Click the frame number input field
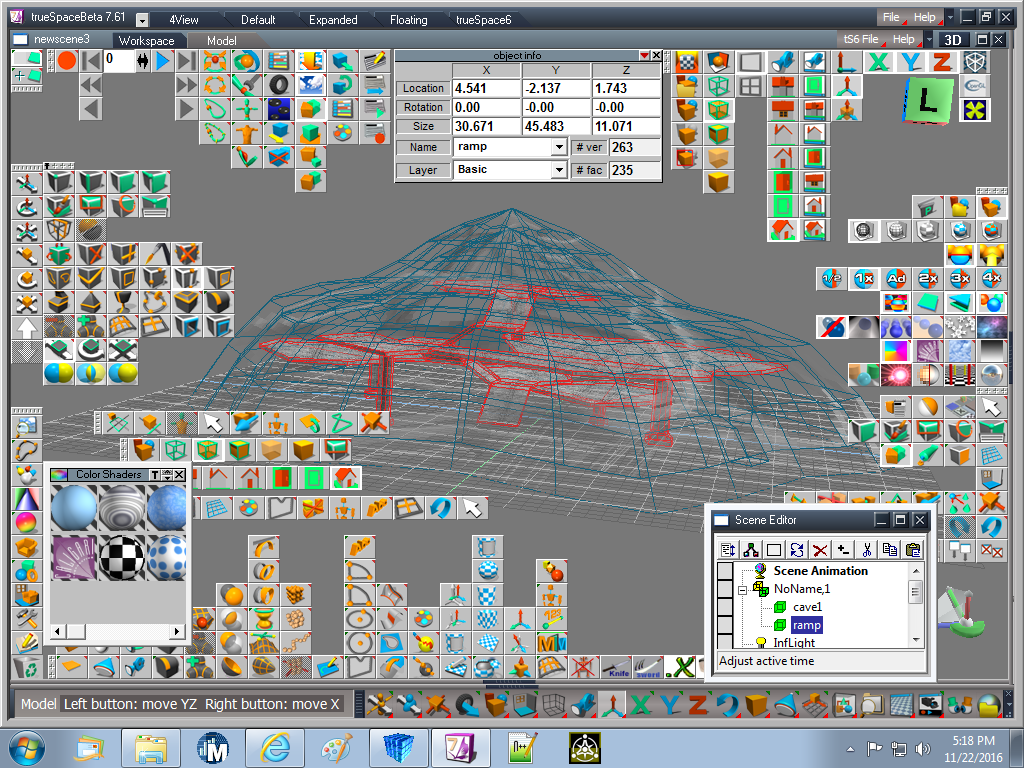The image size is (1024, 768). click(x=118, y=61)
